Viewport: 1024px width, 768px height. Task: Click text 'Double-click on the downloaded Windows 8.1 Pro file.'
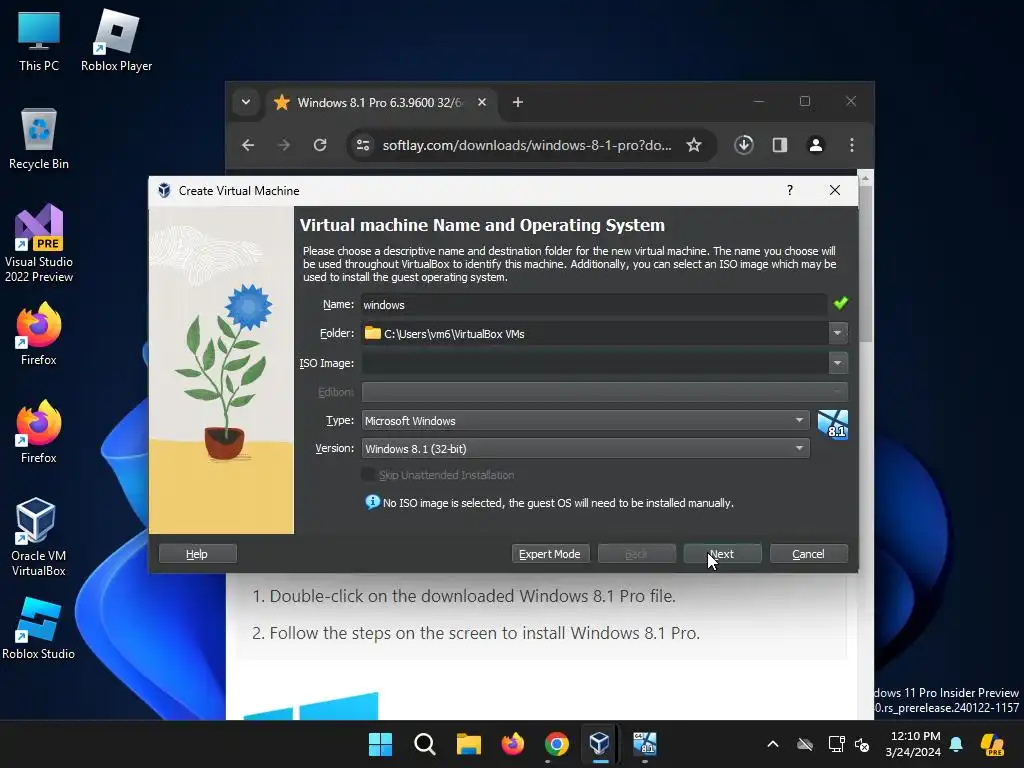[x=472, y=596]
